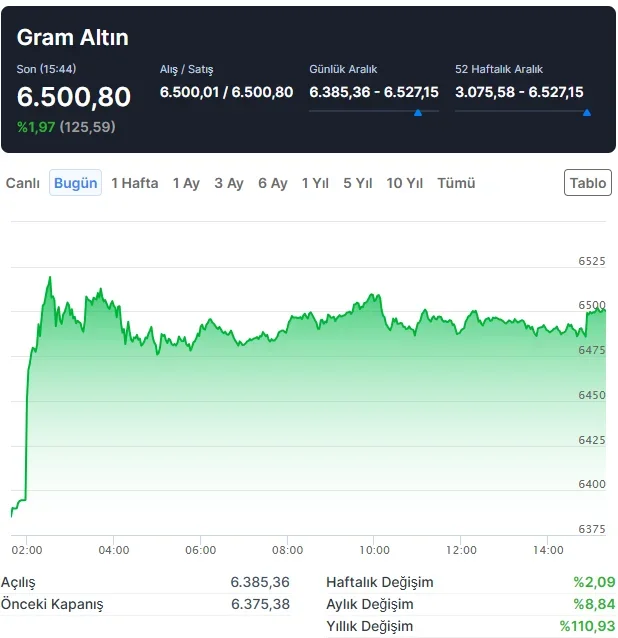Click the Tablo button
618x638 pixels.
pos(588,183)
